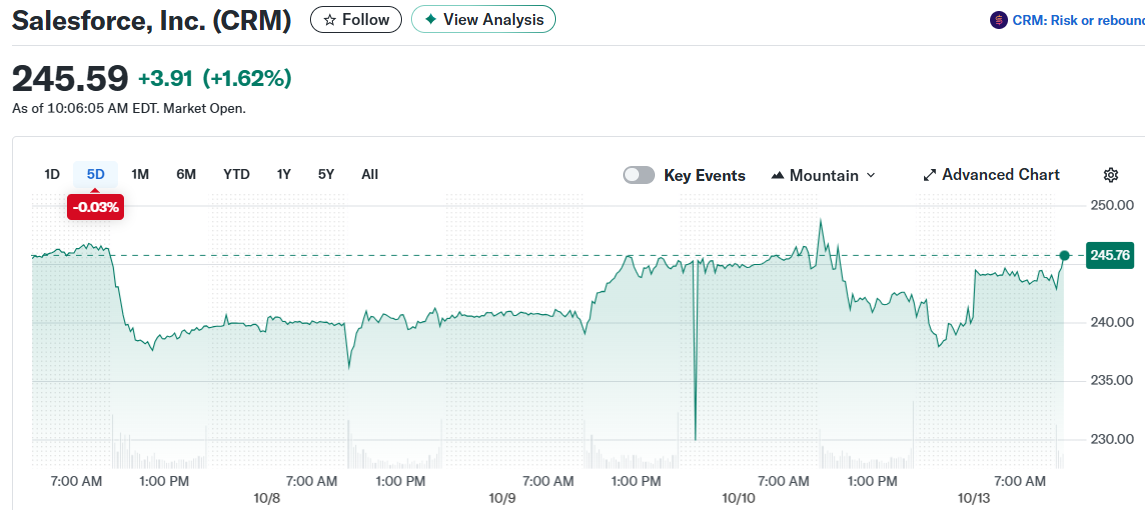Screen dimensions: 1145x510
Task: Click the star icon in Follow button
Action: coord(329,20)
